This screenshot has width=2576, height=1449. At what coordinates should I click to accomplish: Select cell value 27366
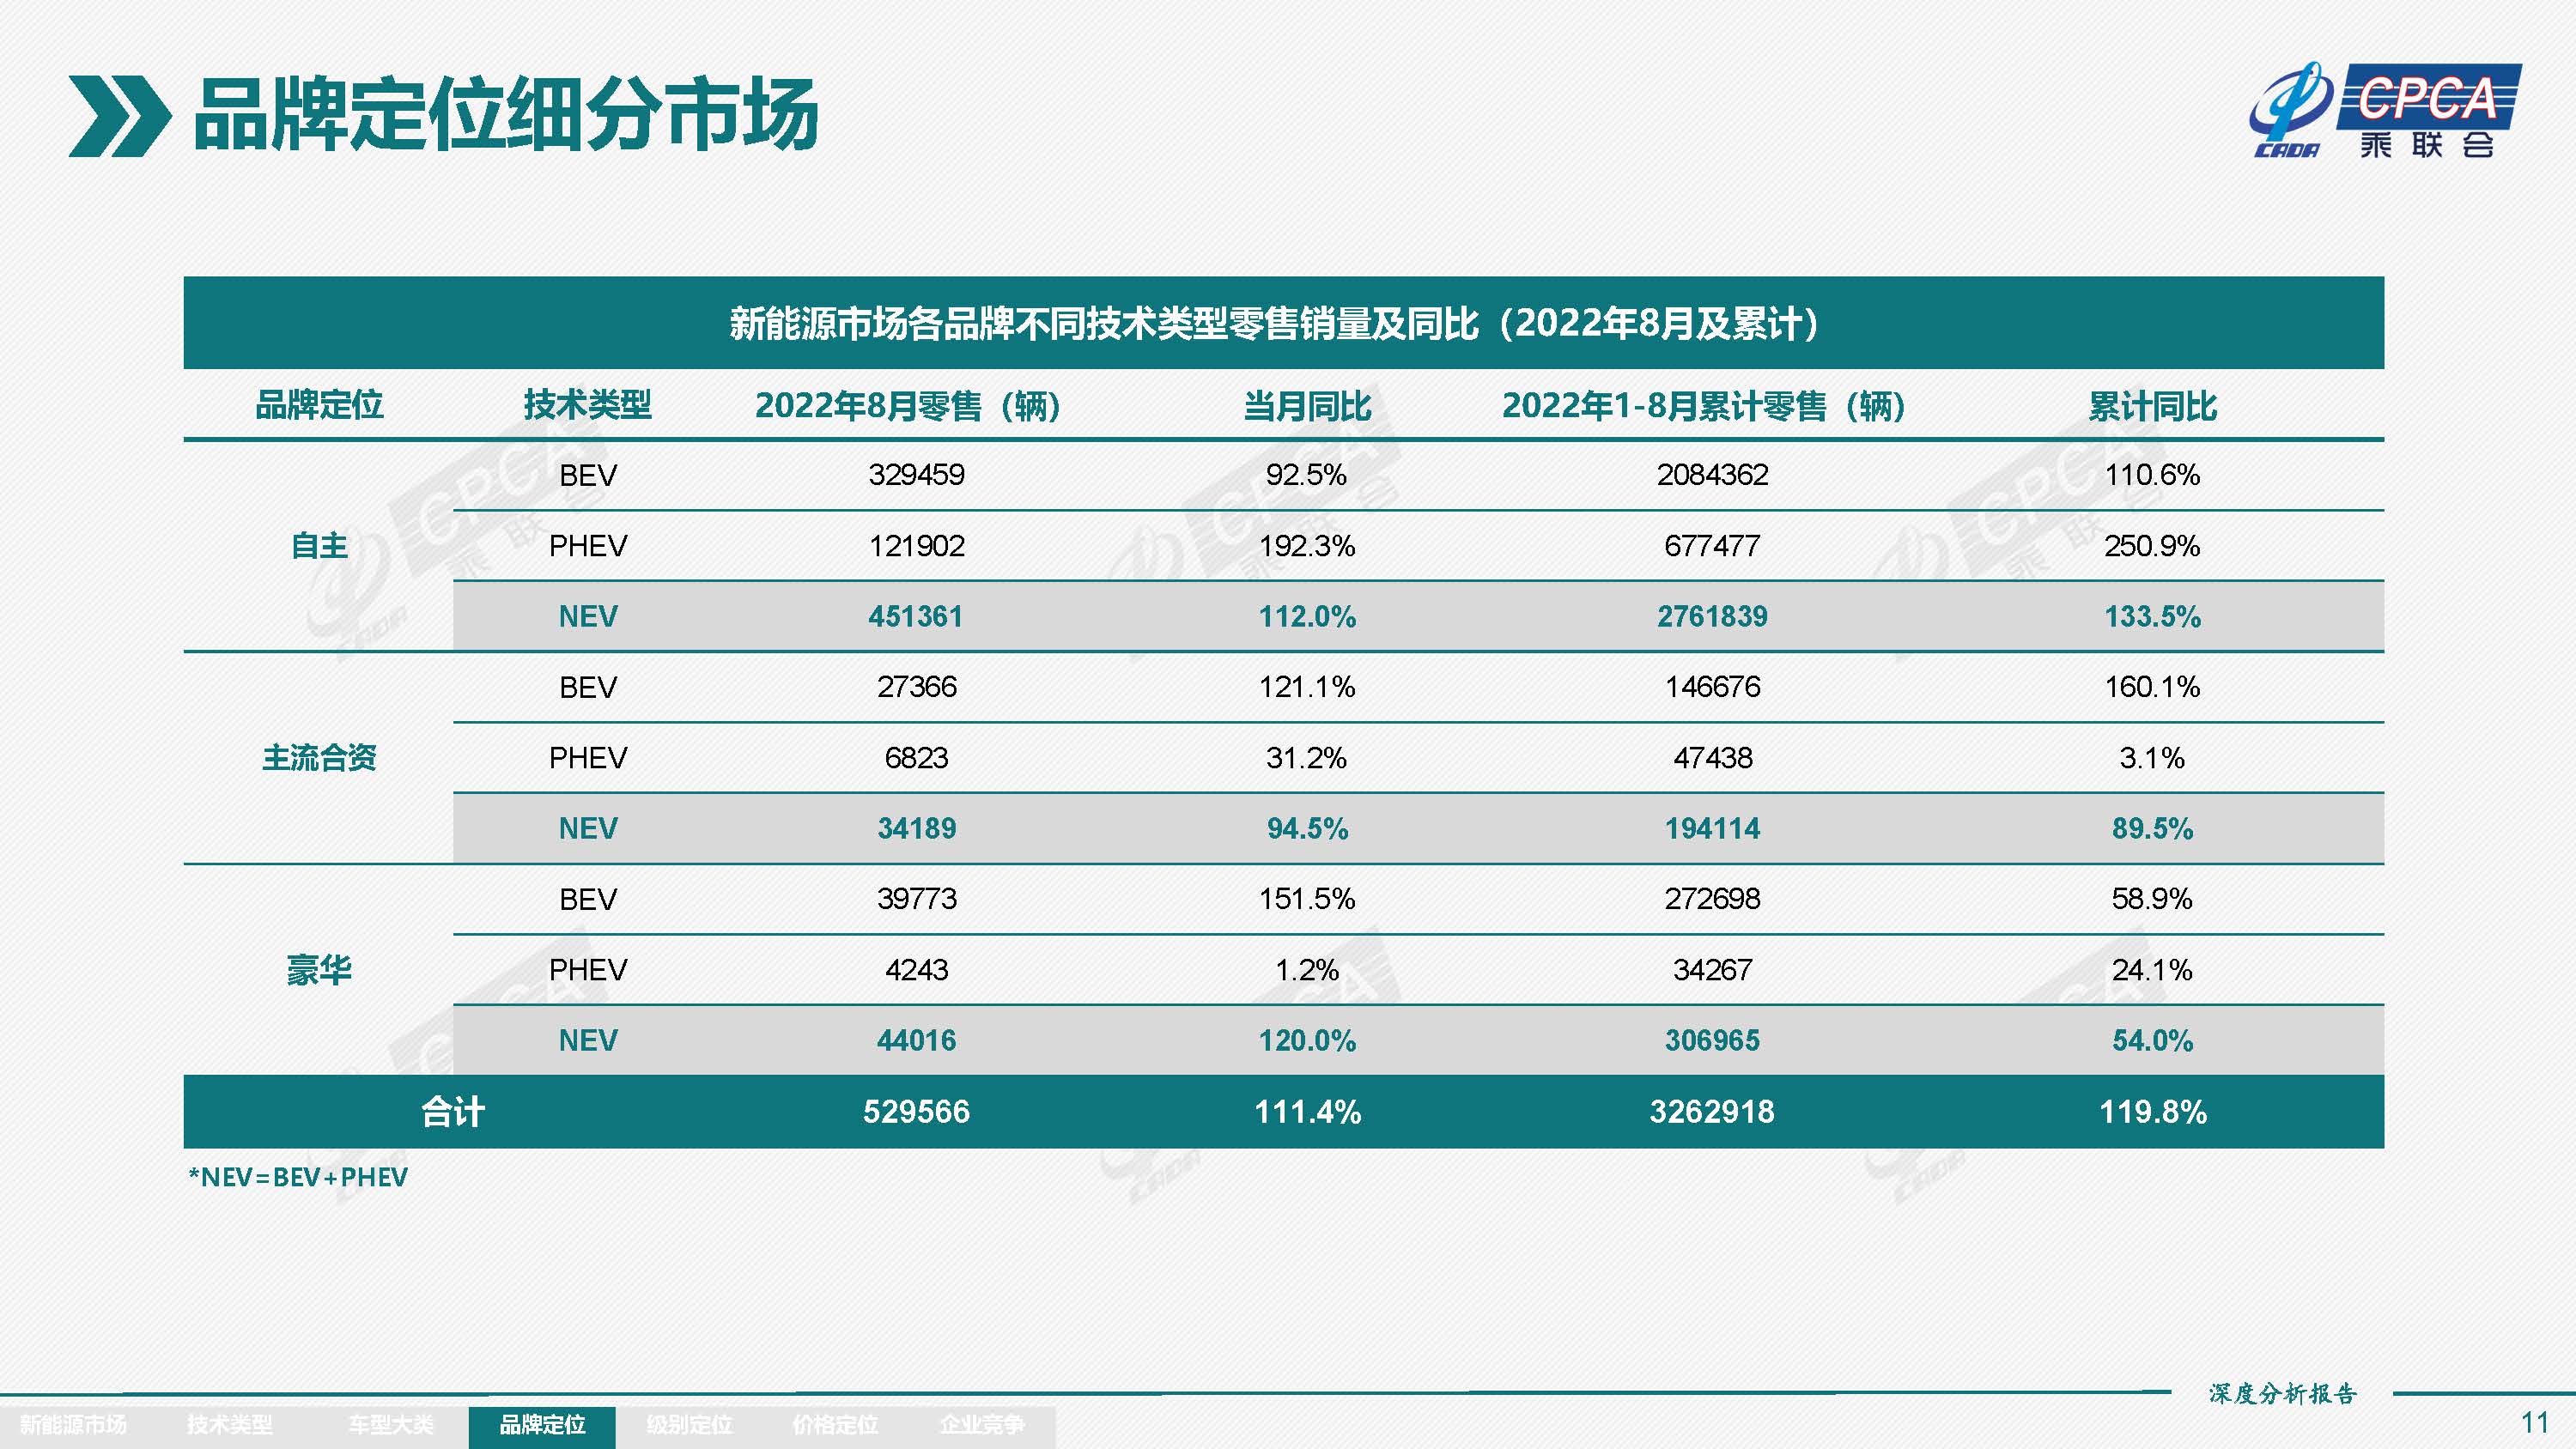point(916,687)
